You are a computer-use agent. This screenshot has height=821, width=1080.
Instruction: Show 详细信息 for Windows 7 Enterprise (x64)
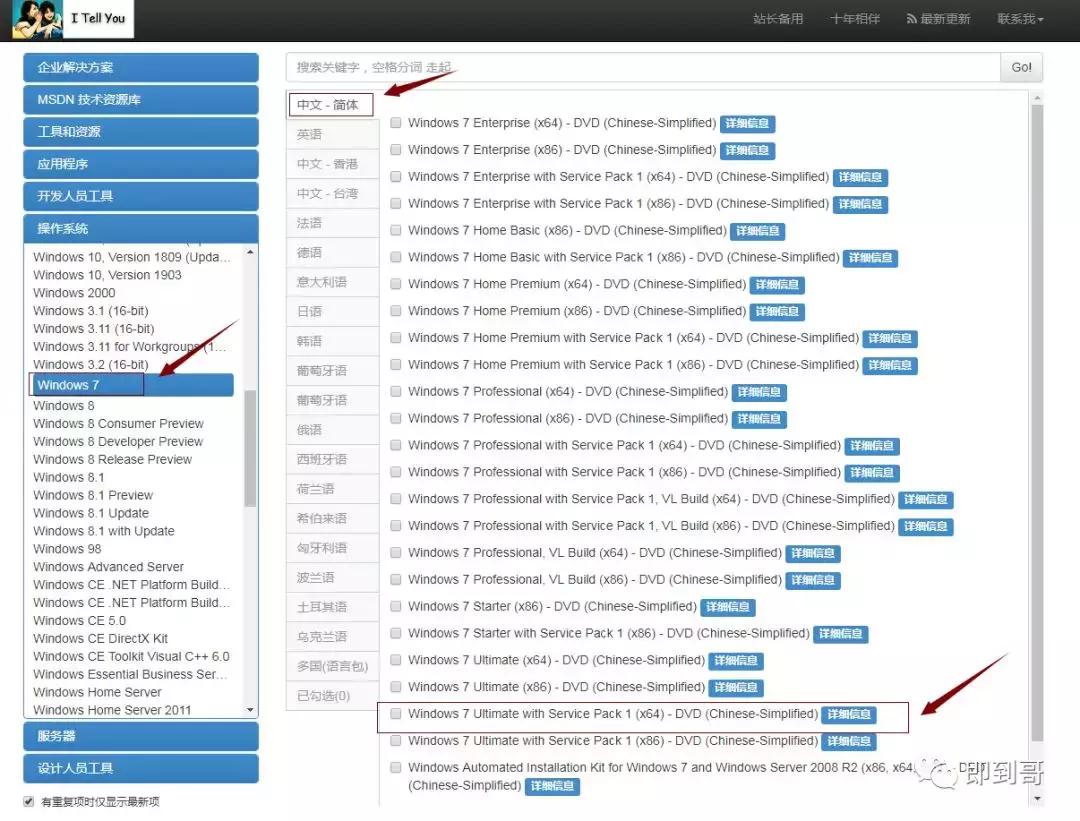tap(747, 123)
